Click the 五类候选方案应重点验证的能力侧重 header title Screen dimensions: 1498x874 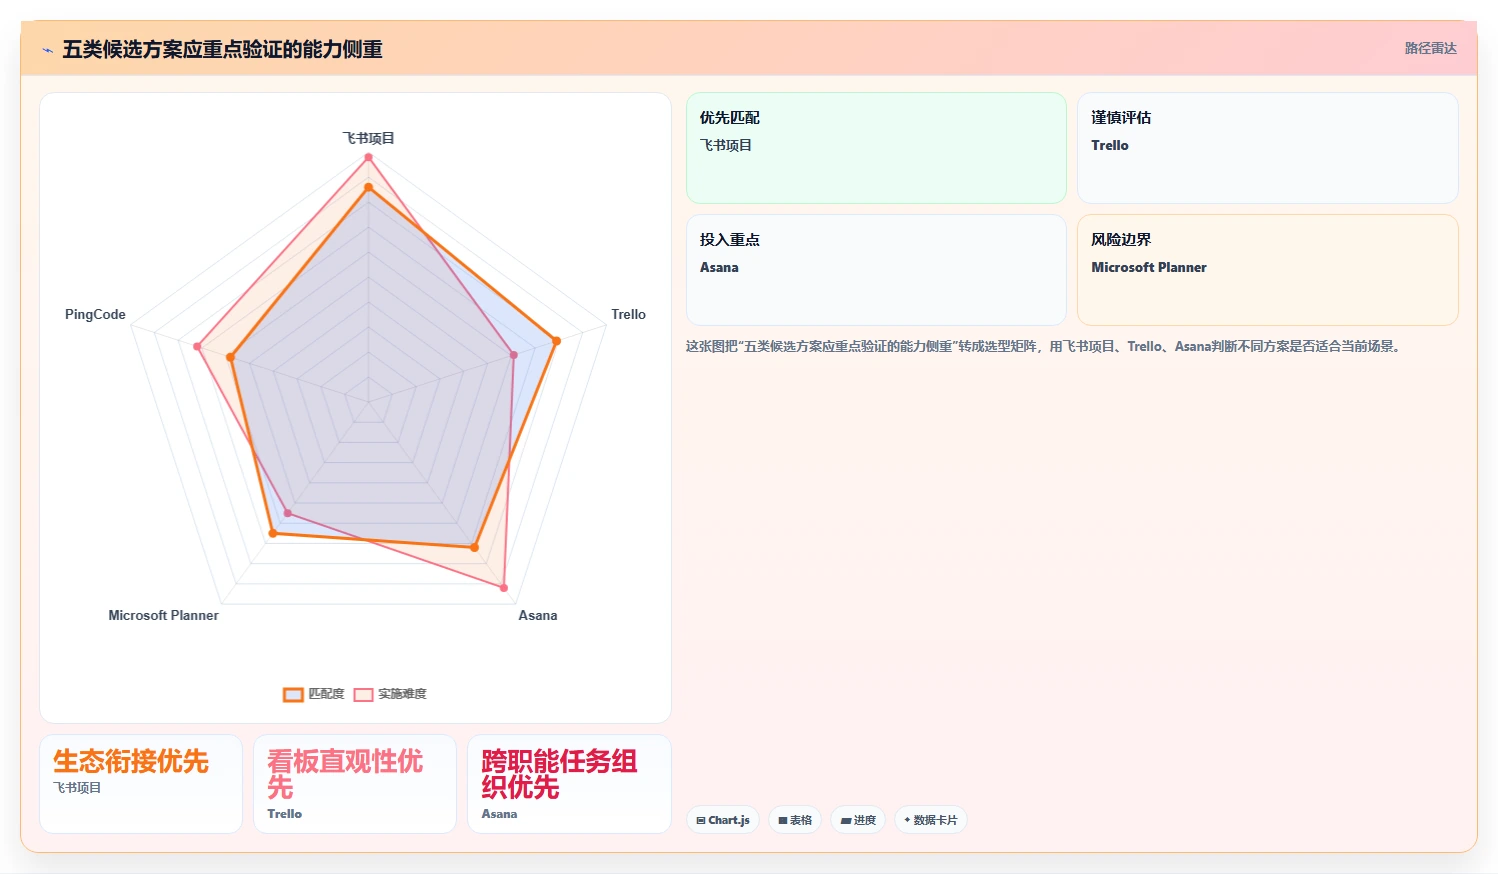[x=222, y=49]
